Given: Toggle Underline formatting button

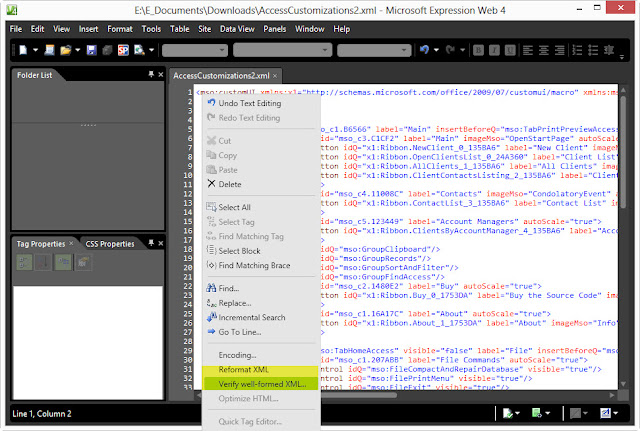Looking at the screenshot, I should pos(510,50).
